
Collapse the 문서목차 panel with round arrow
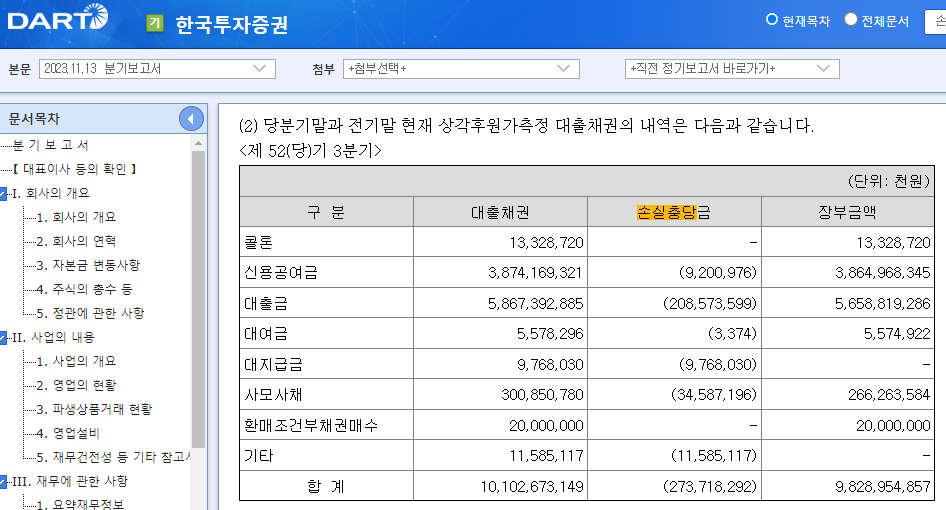tap(191, 119)
